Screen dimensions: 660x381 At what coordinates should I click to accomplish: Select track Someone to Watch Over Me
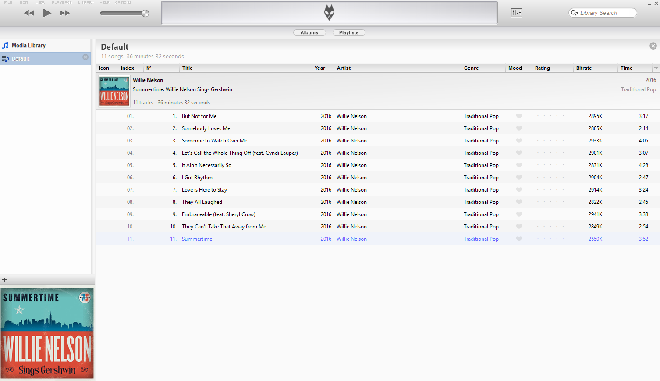click(x=214, y=141)
